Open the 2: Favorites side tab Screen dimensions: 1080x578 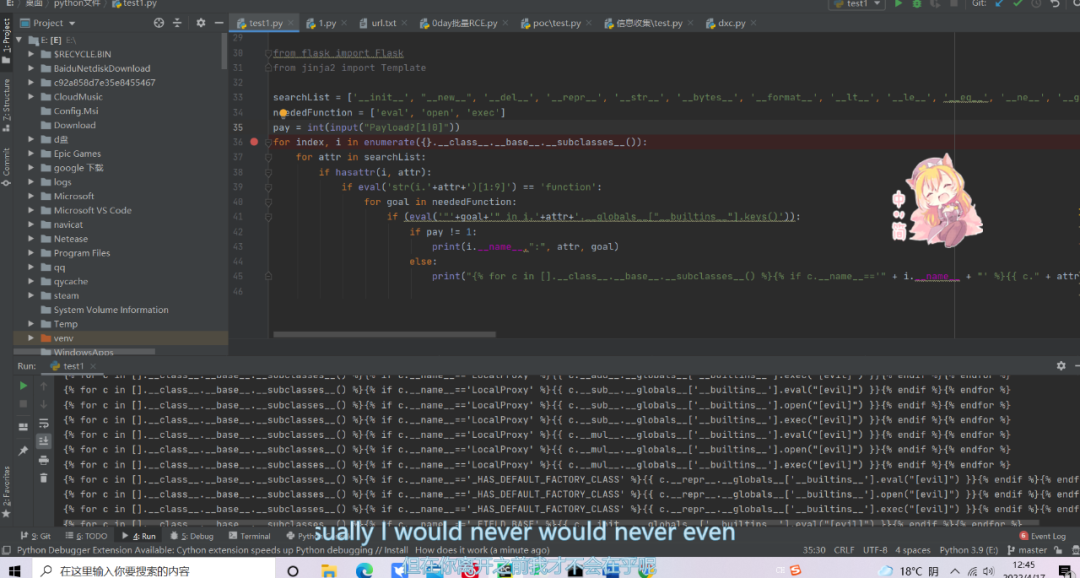coord(6,491)
